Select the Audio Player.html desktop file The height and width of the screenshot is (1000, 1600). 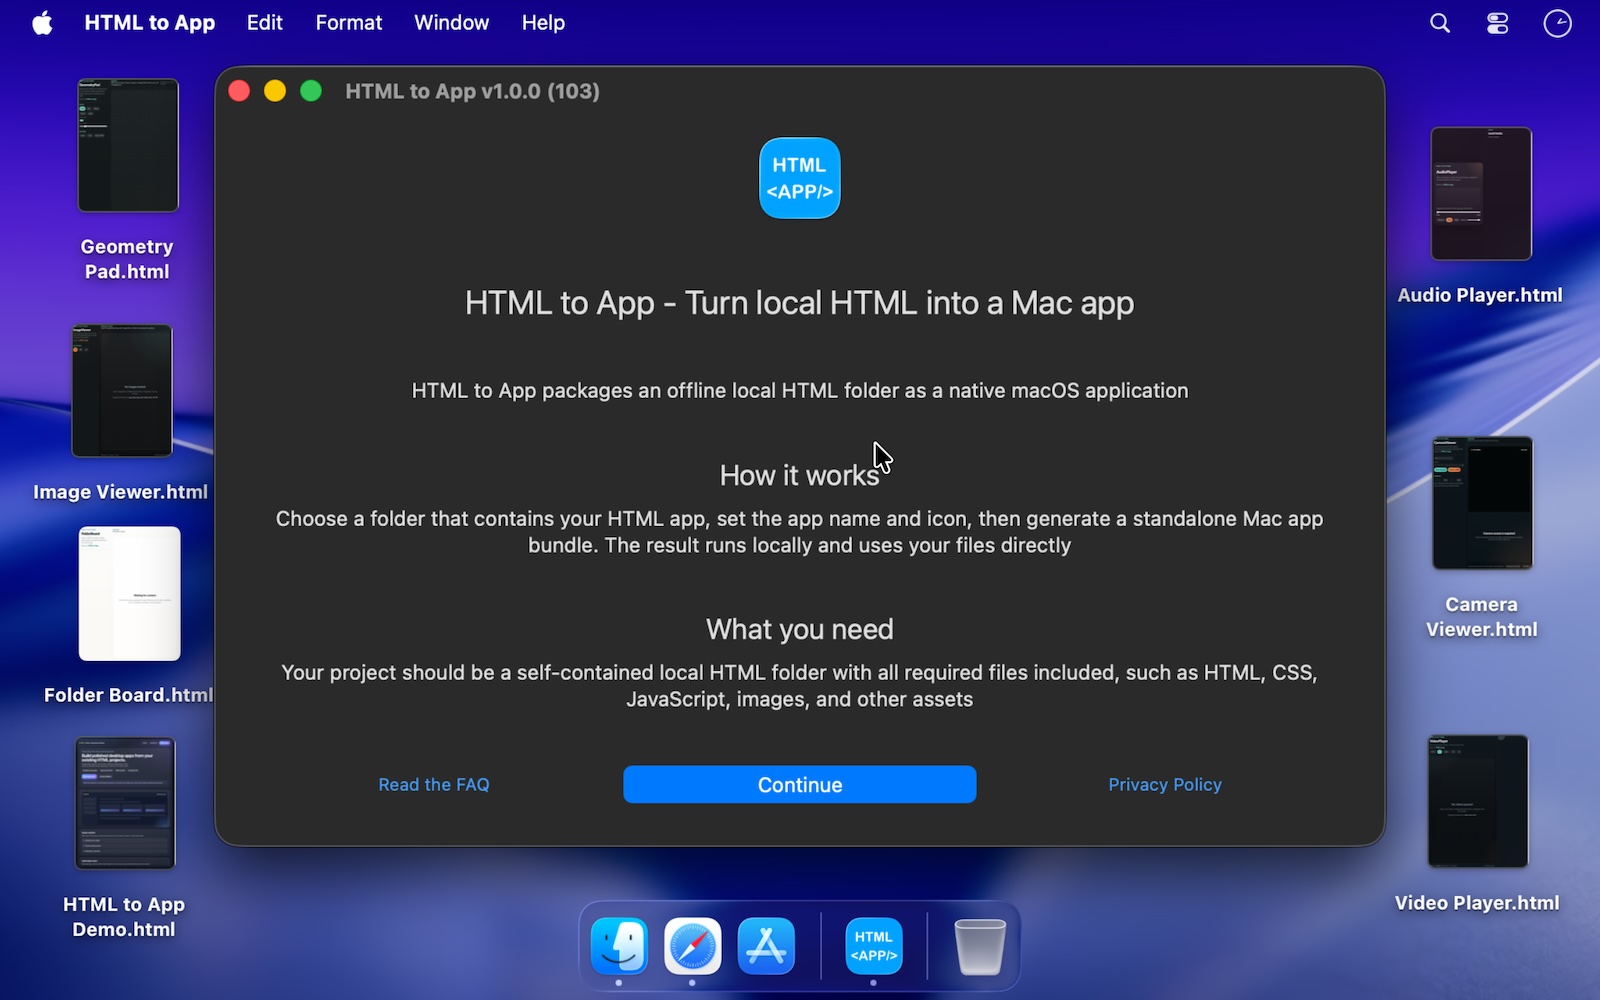pos(1480,193)
